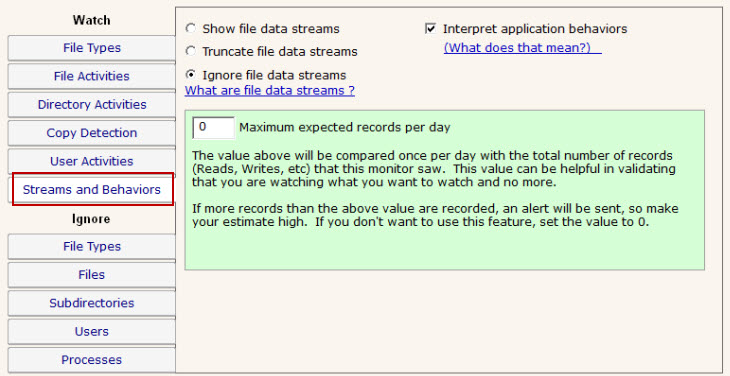Go to the Ignore Users tab

pyautogui.click(x=92, y=332)
